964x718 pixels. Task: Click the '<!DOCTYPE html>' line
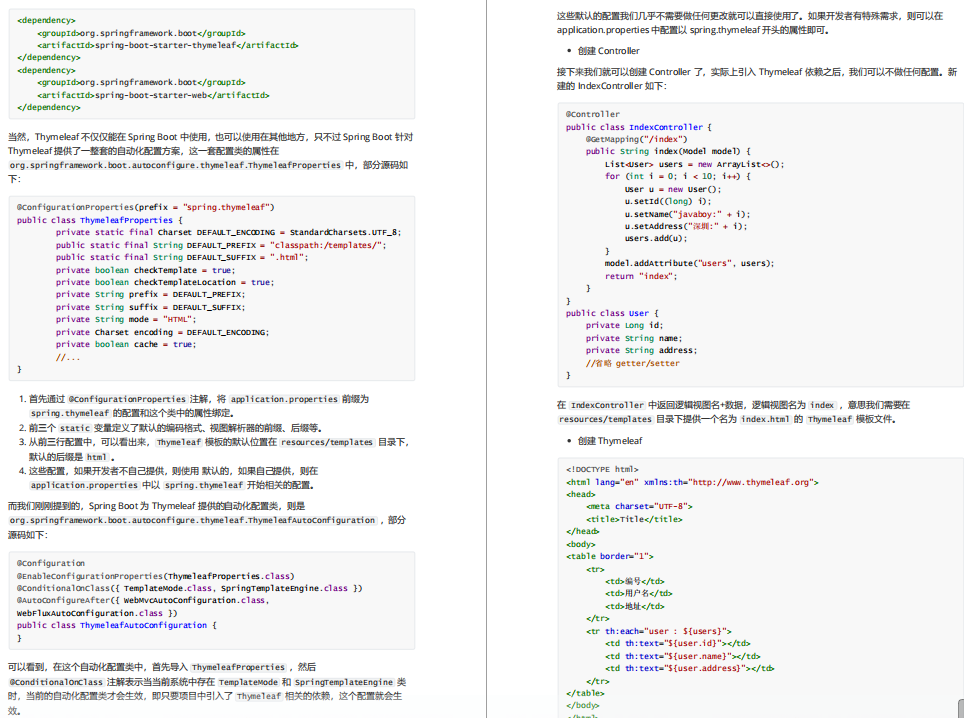point(602,469)
